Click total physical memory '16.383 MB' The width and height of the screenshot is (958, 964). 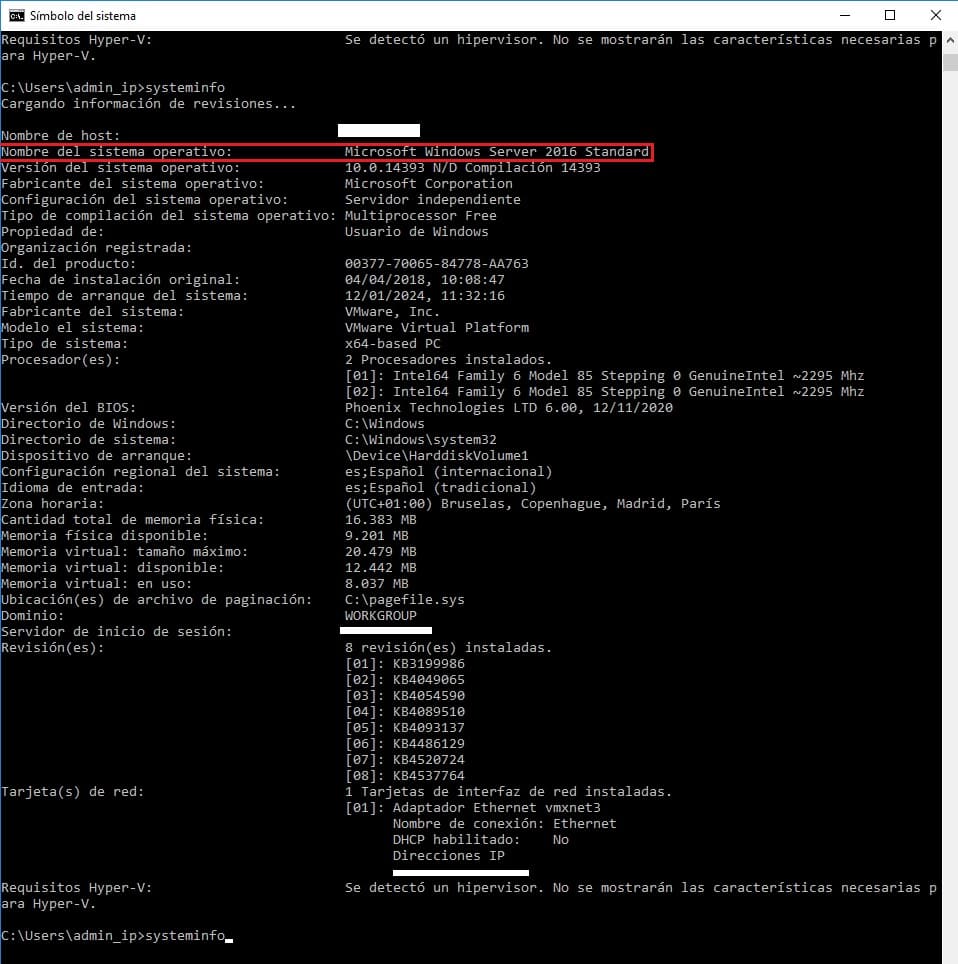coord(381,519)
